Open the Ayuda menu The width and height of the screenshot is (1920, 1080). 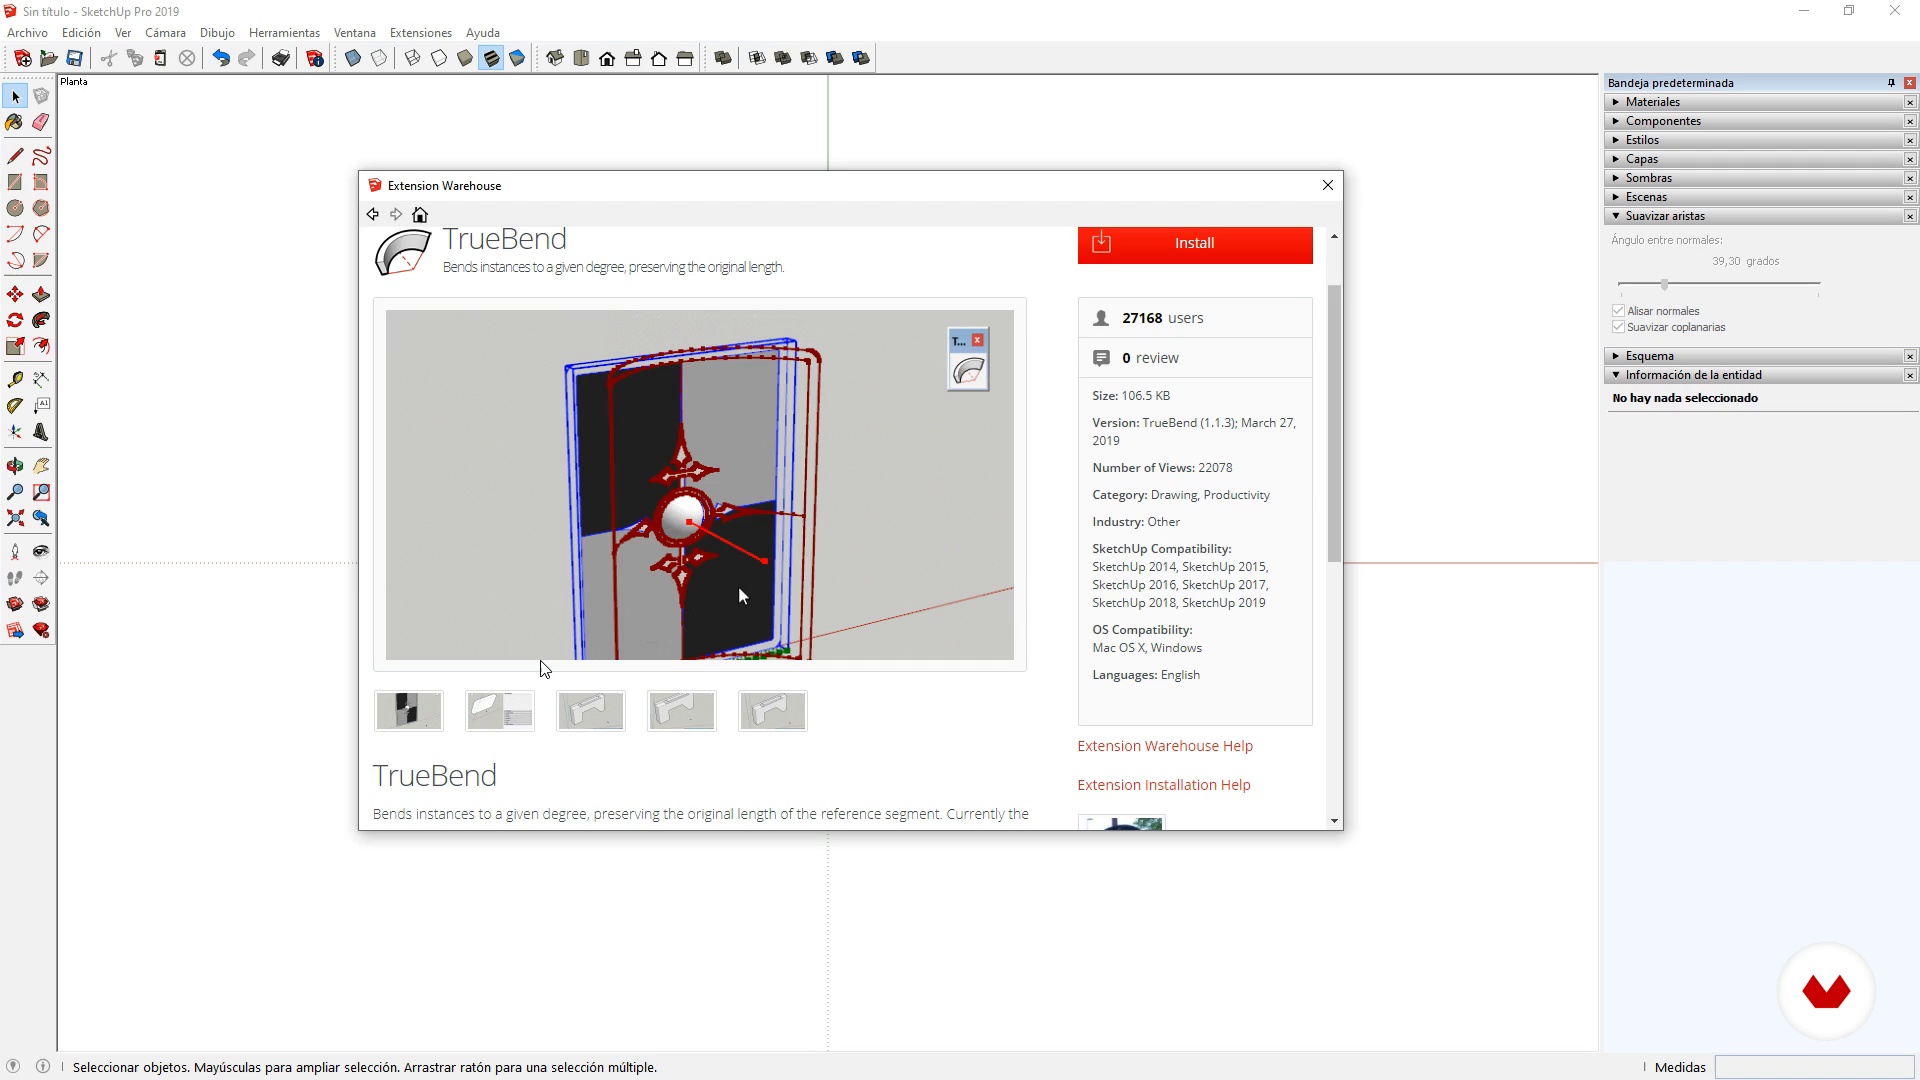point(482,33)
